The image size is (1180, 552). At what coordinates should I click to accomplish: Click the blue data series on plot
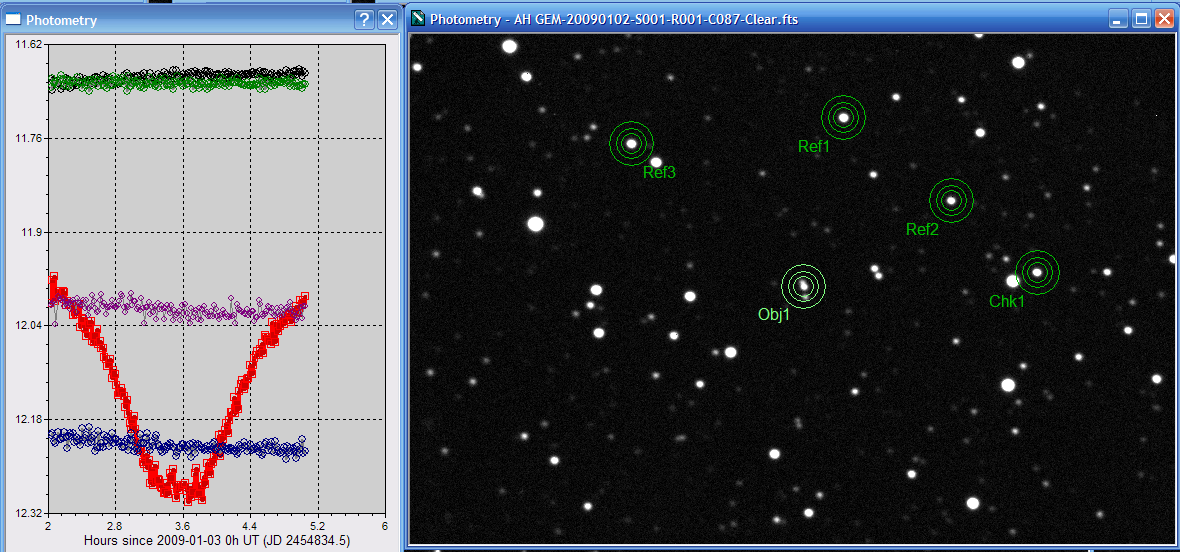click(100, 440)
